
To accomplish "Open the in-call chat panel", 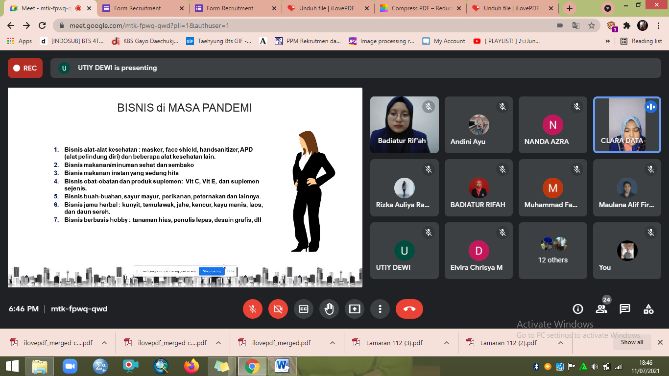I will [625, 309].
